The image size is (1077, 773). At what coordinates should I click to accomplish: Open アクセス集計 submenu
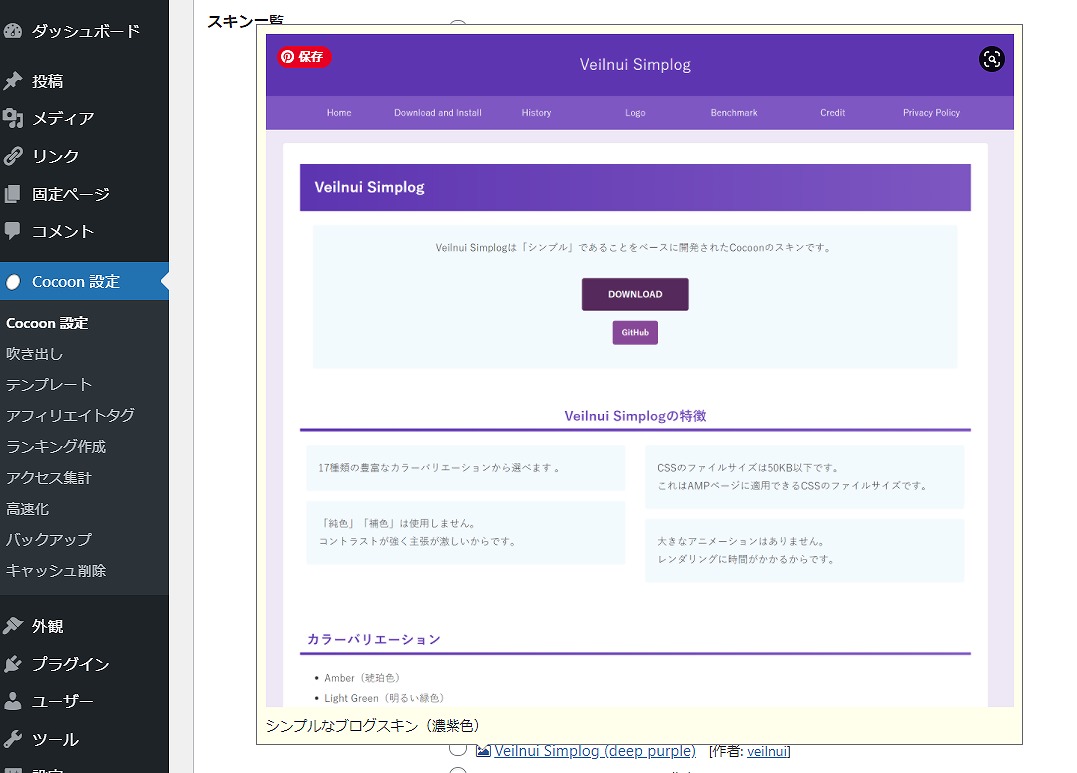[x=49, y=478]
